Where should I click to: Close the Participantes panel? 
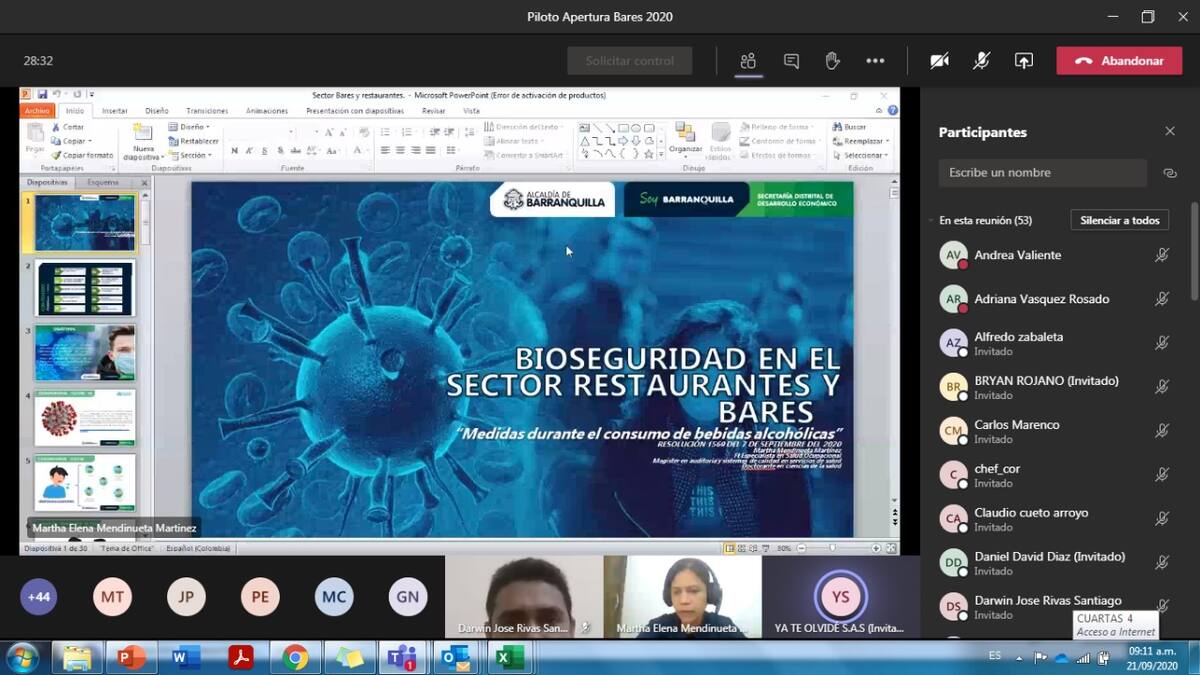pos(1169,132)
